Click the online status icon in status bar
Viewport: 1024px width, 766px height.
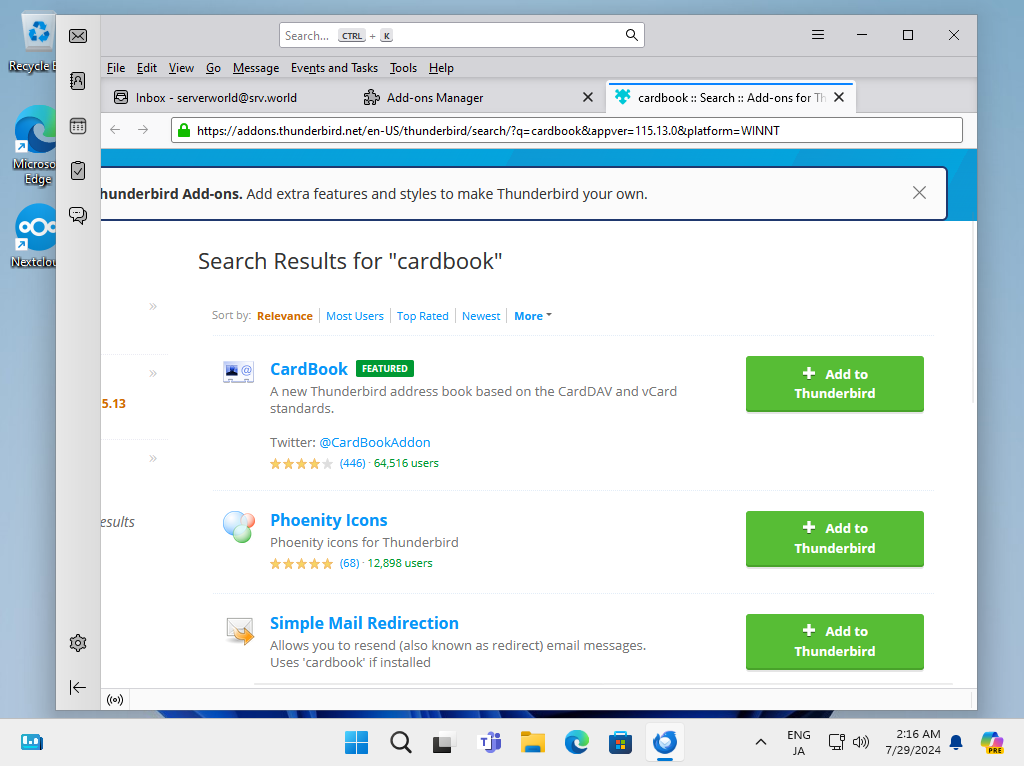[x=115, y=700]
